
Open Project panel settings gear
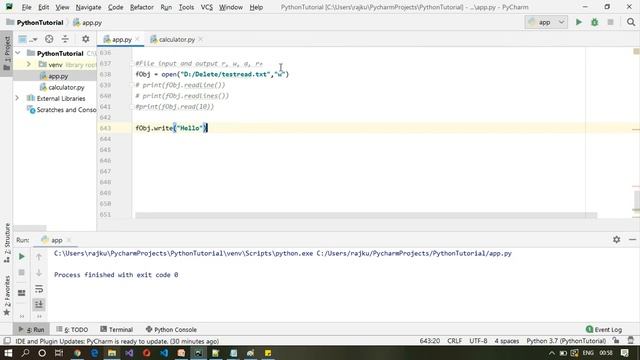click(85, 39)
